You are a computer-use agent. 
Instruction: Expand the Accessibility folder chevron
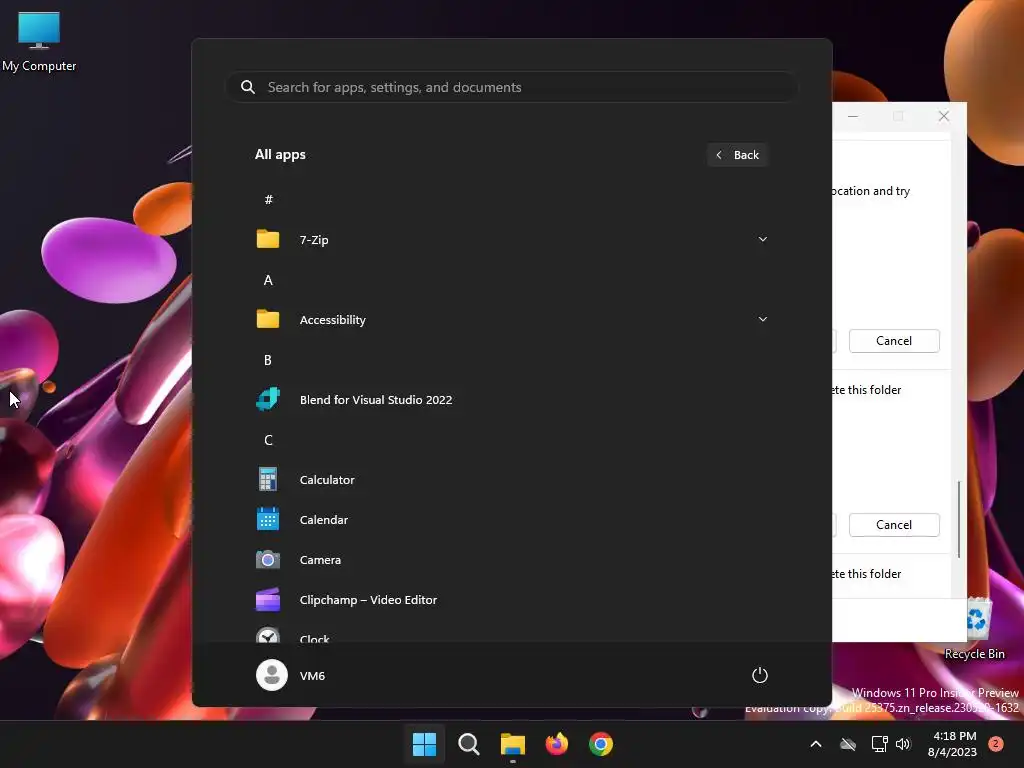(763, 319)
